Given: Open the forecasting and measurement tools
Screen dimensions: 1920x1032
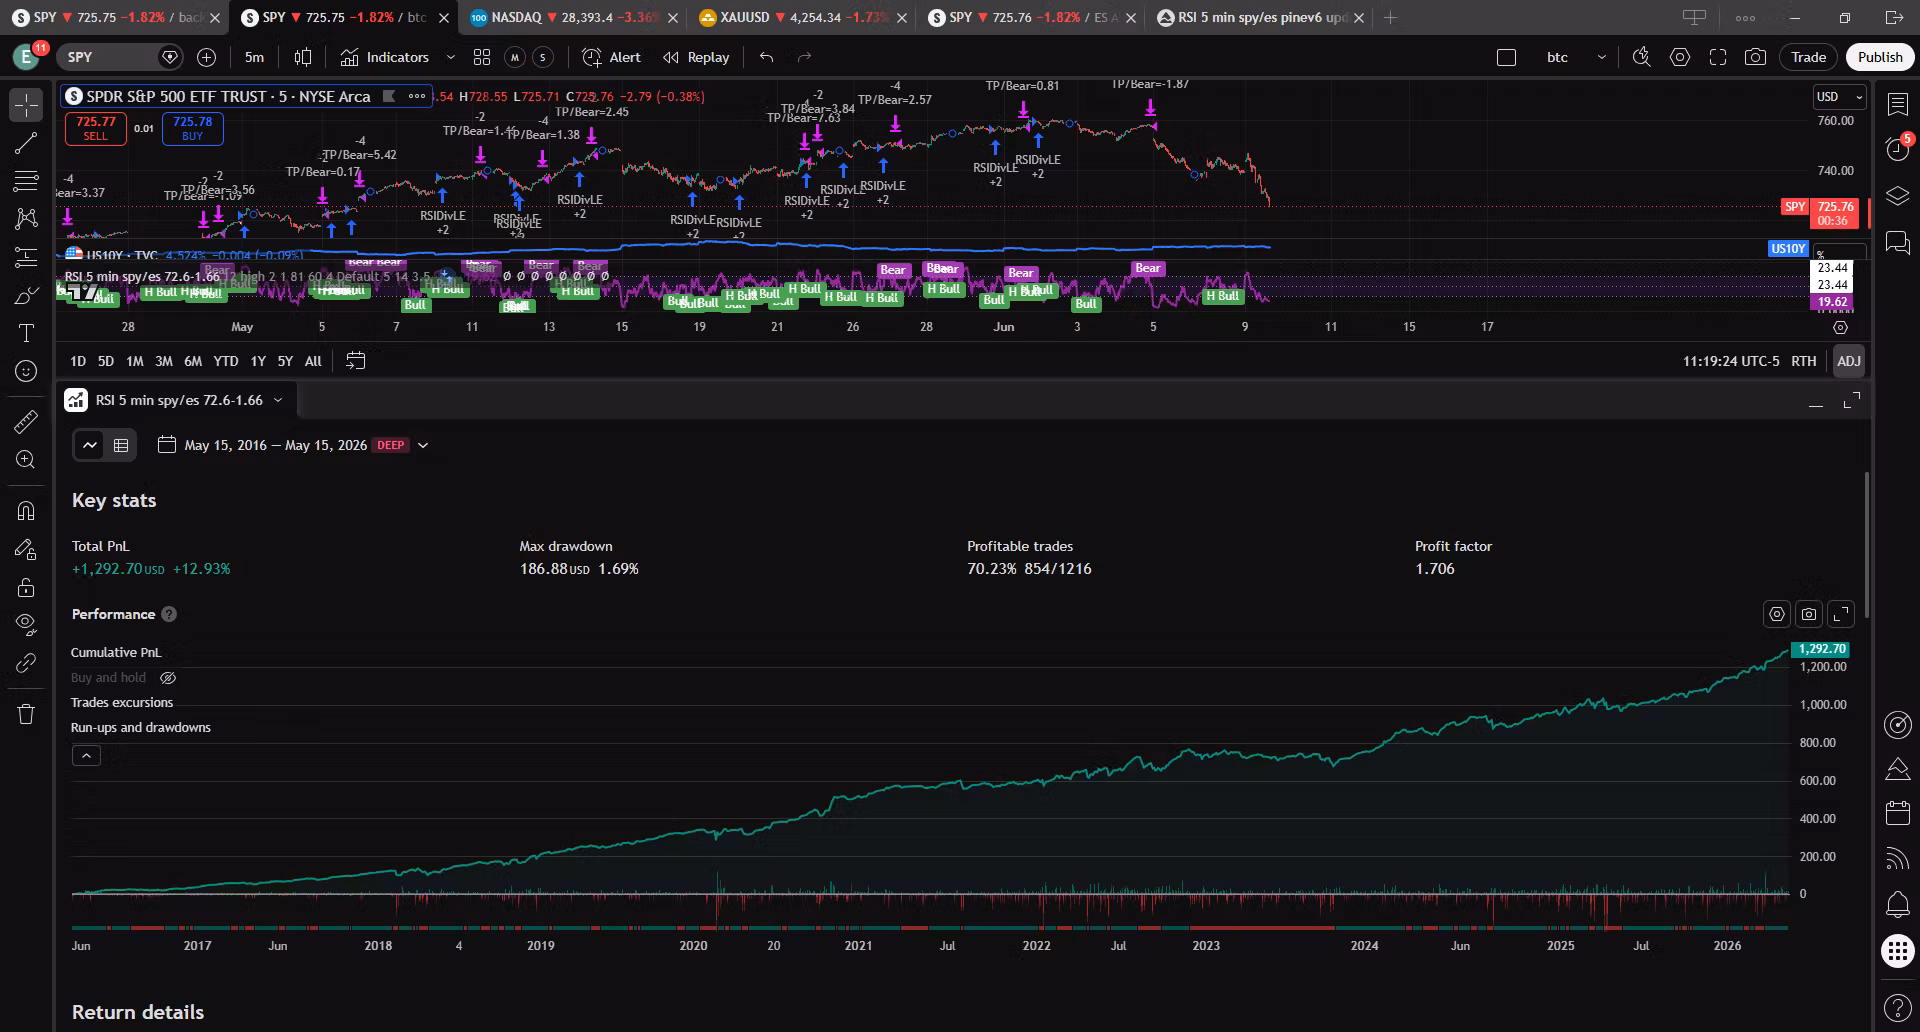Looking at the screenshot, I should click(x=26, y=257).
